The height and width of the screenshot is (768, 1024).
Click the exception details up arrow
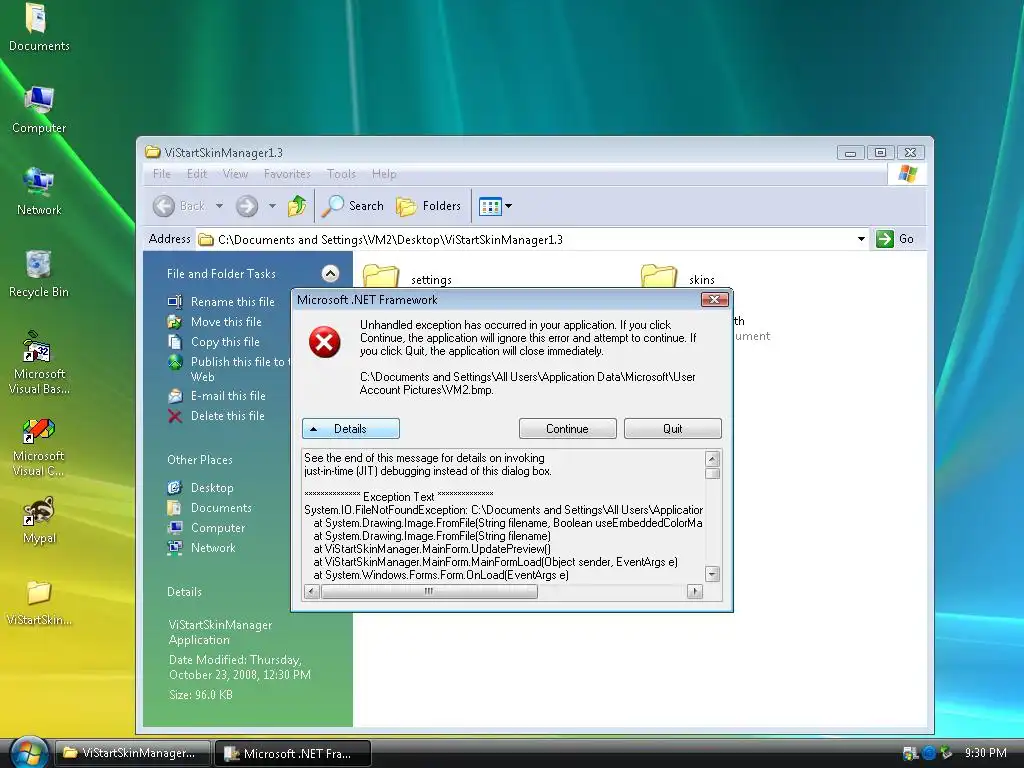tap(712, 458)
